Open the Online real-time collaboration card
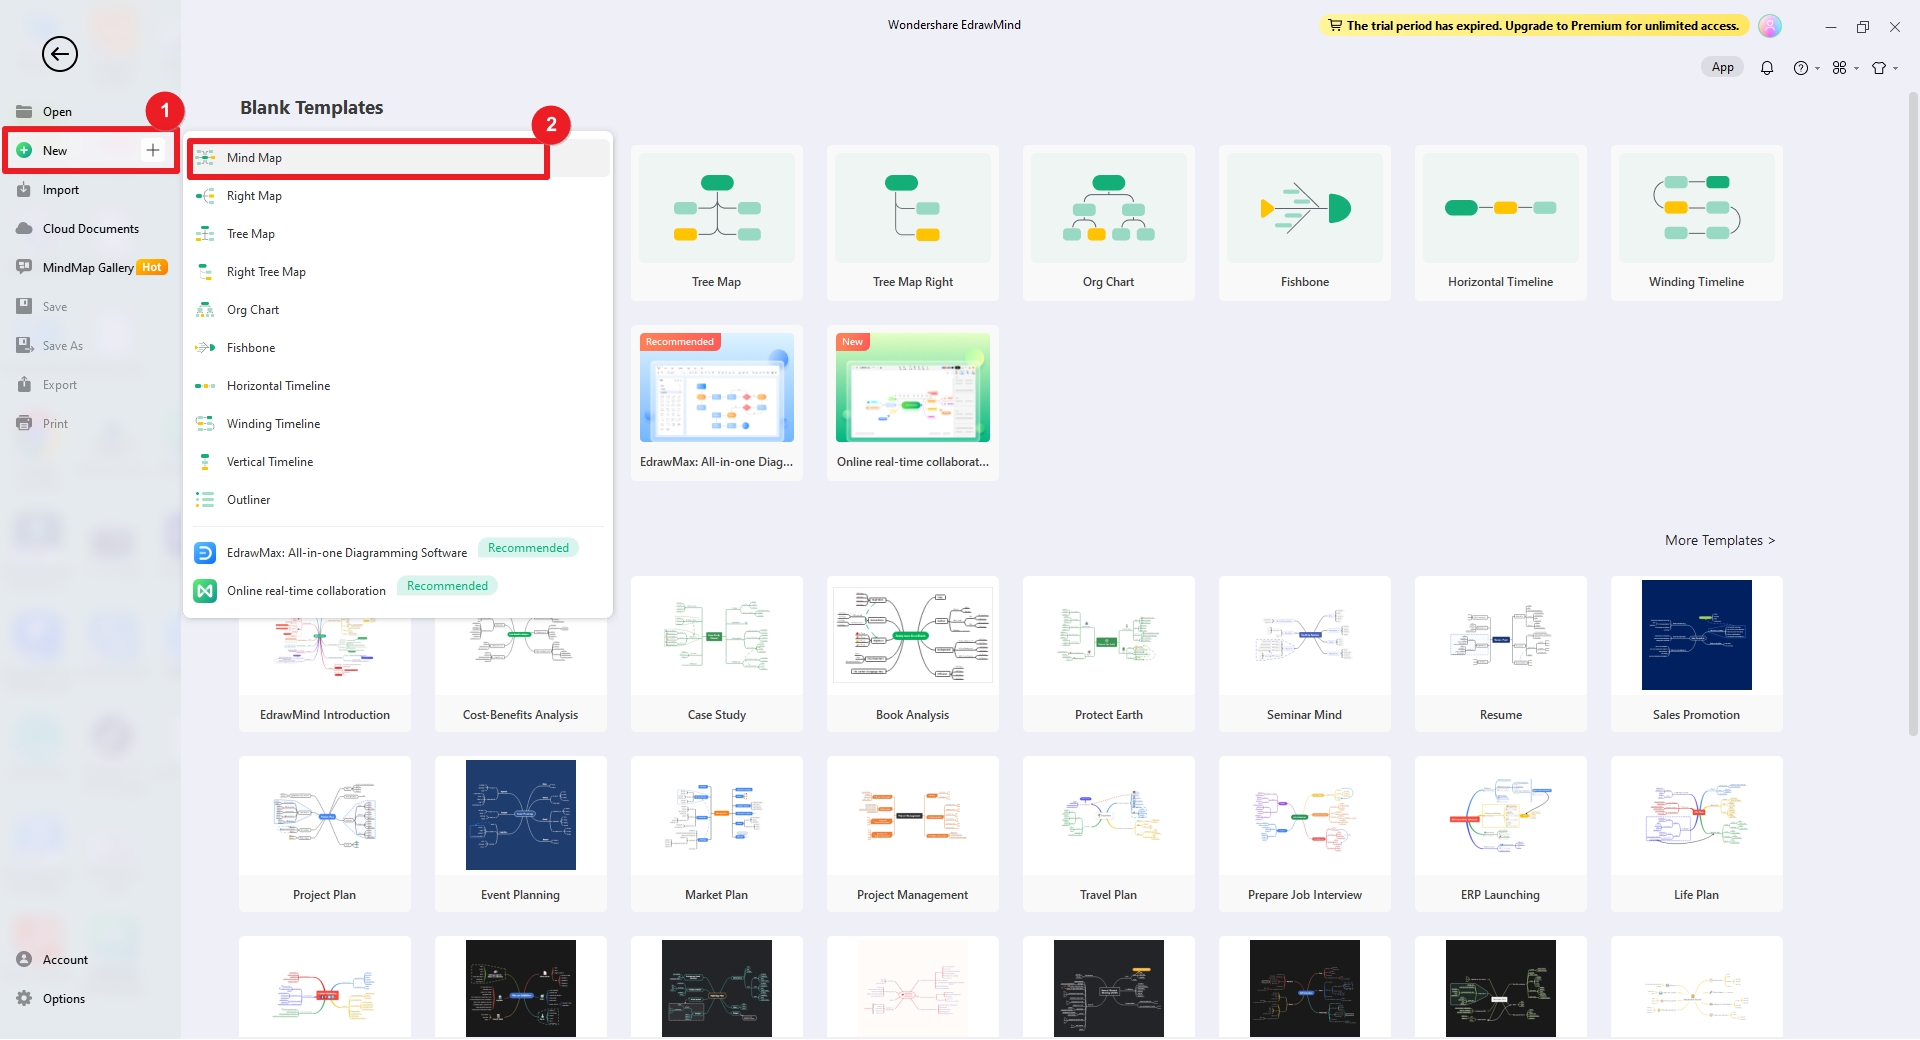 [x=913, y=403]
